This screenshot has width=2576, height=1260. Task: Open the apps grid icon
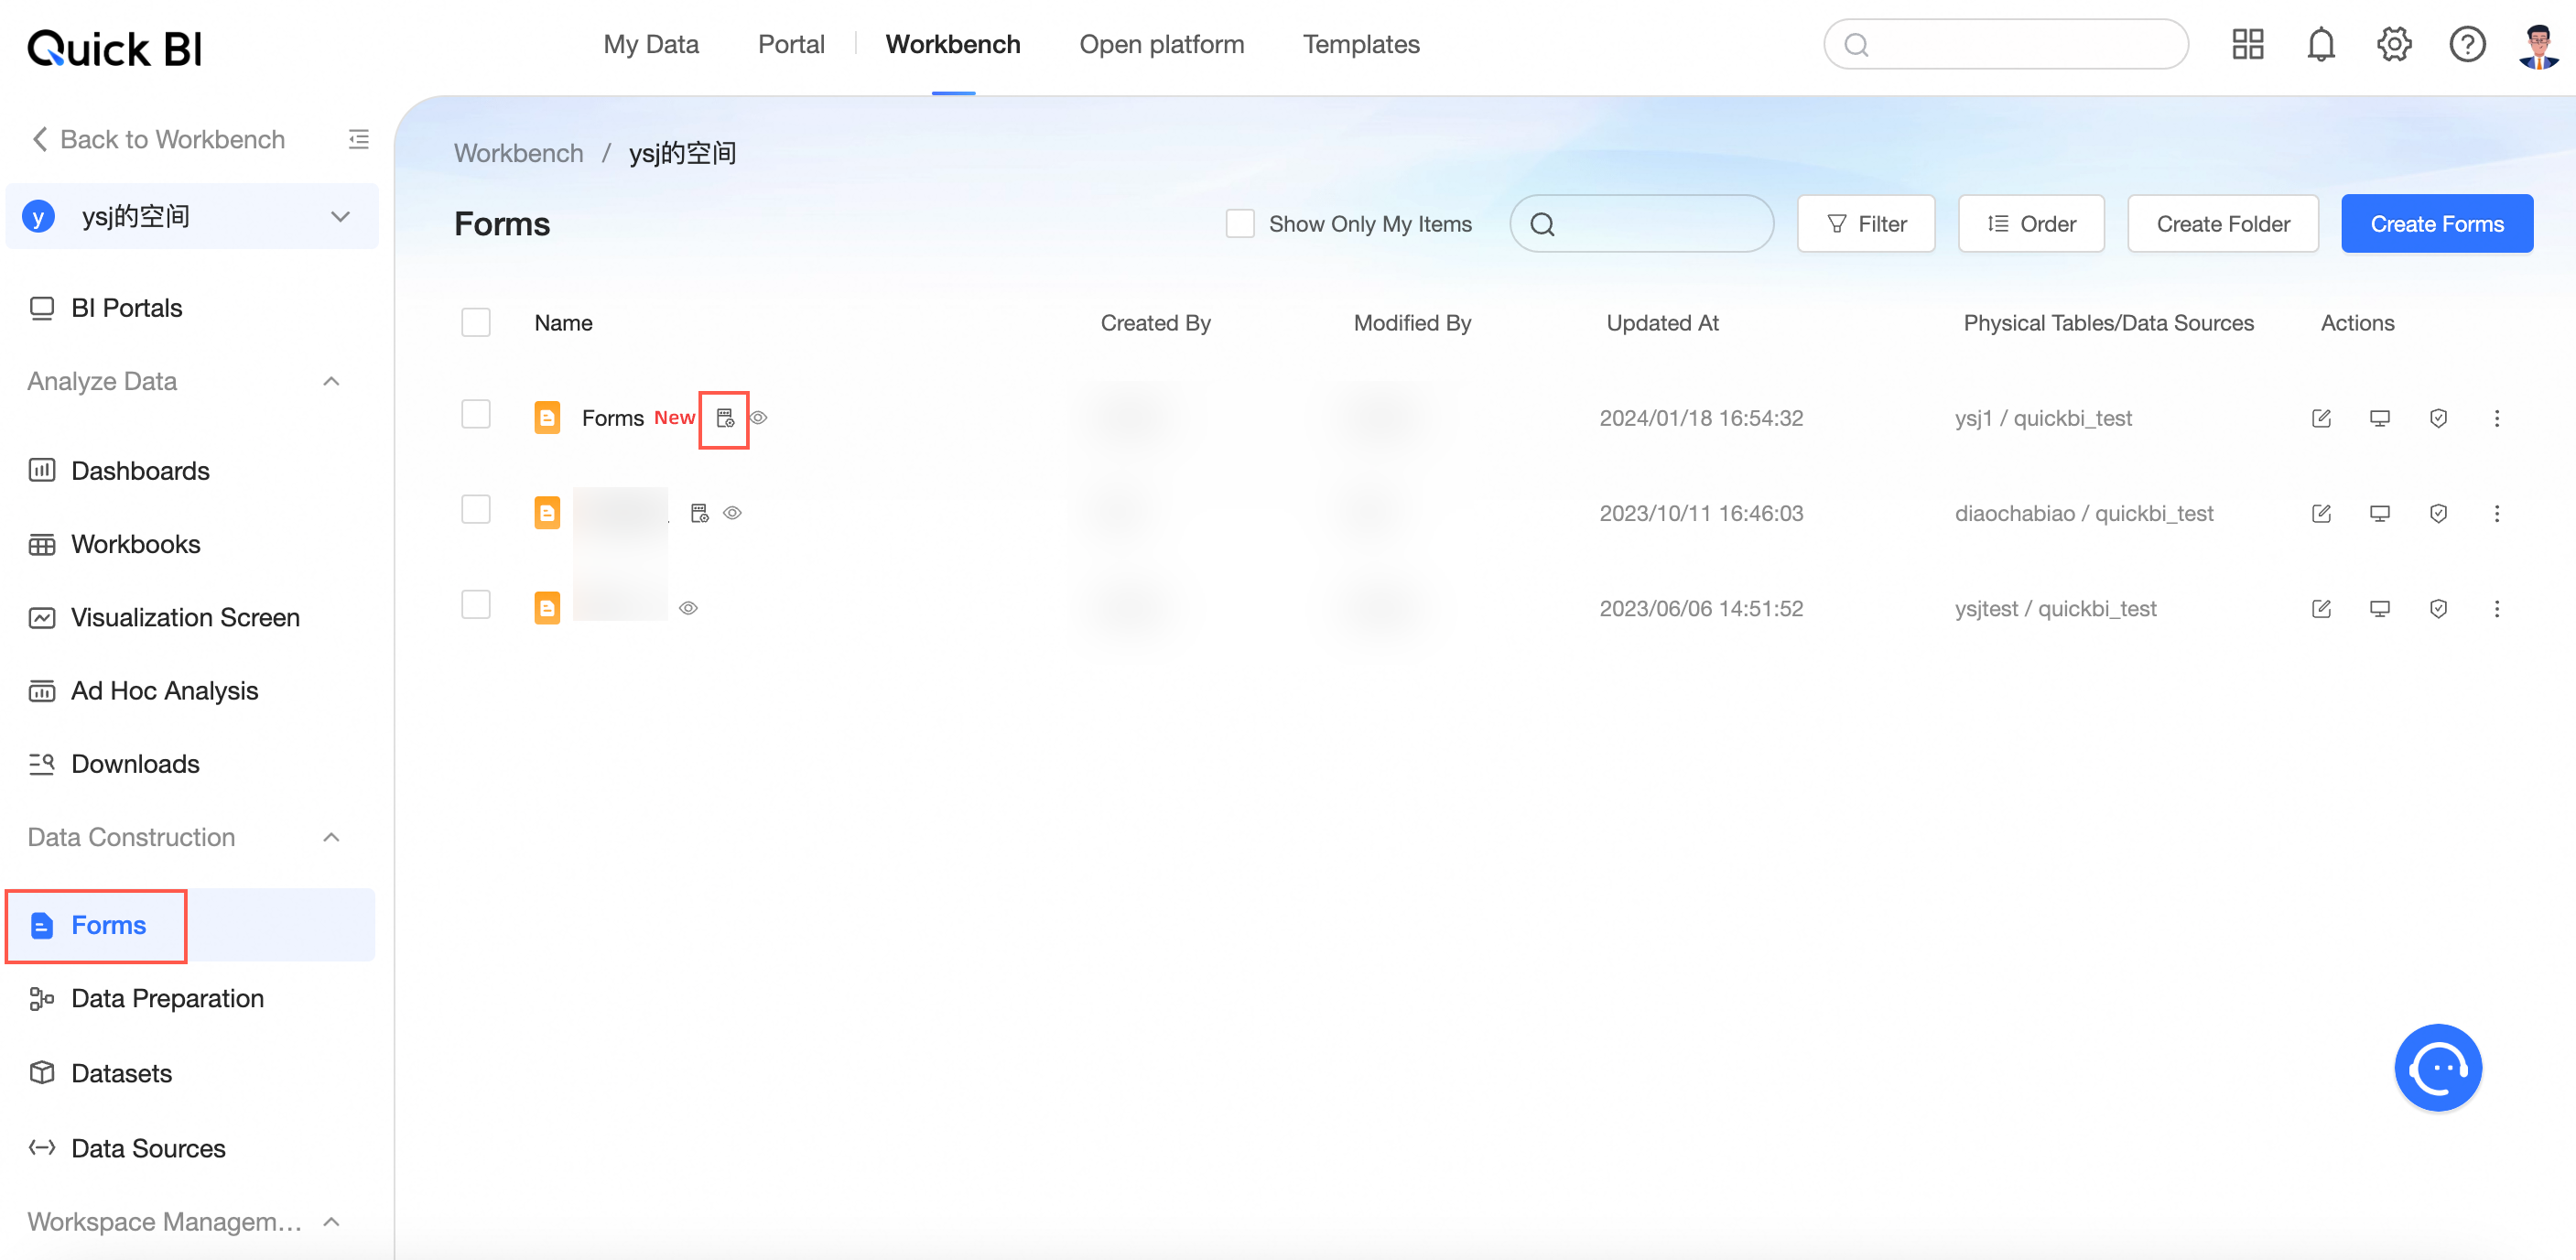2247,45
